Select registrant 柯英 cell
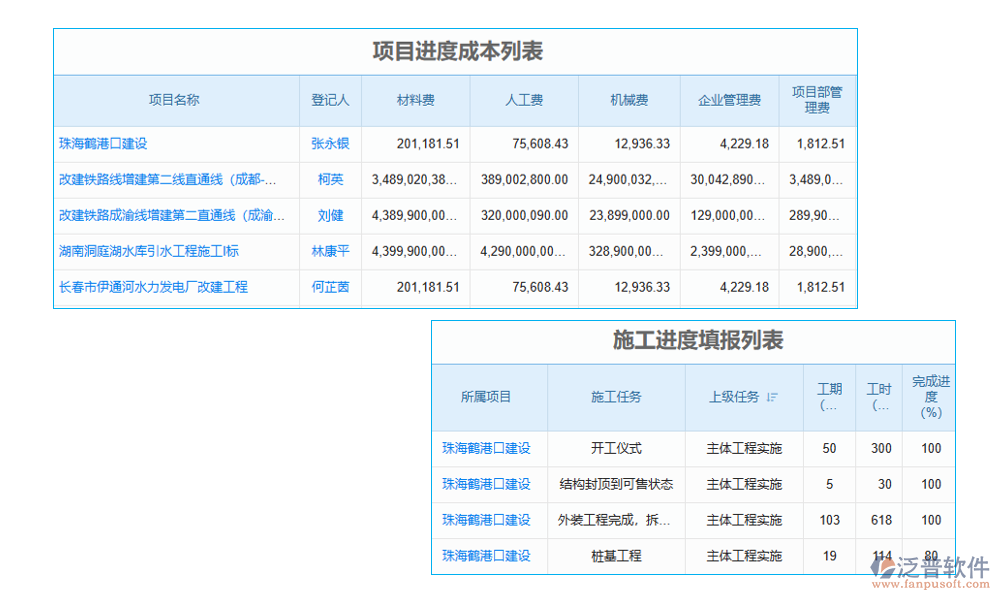The image size is (1000, 600). (x=330, y=180)
